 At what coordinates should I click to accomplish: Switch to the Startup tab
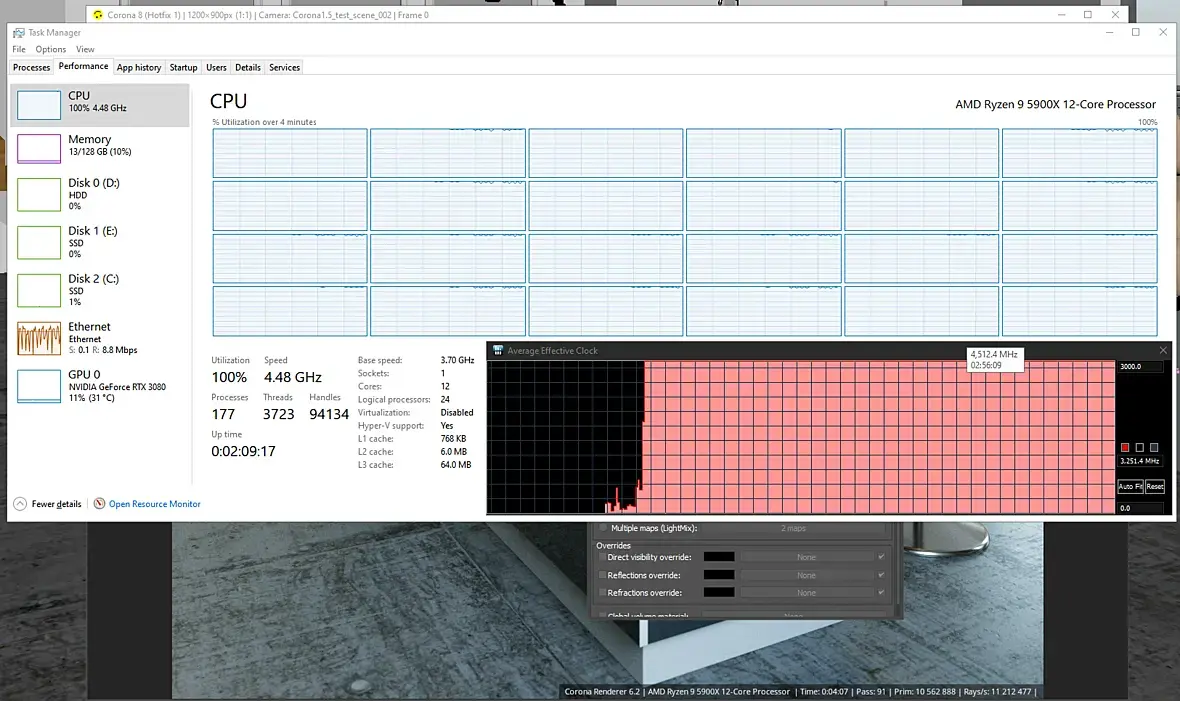183,67
